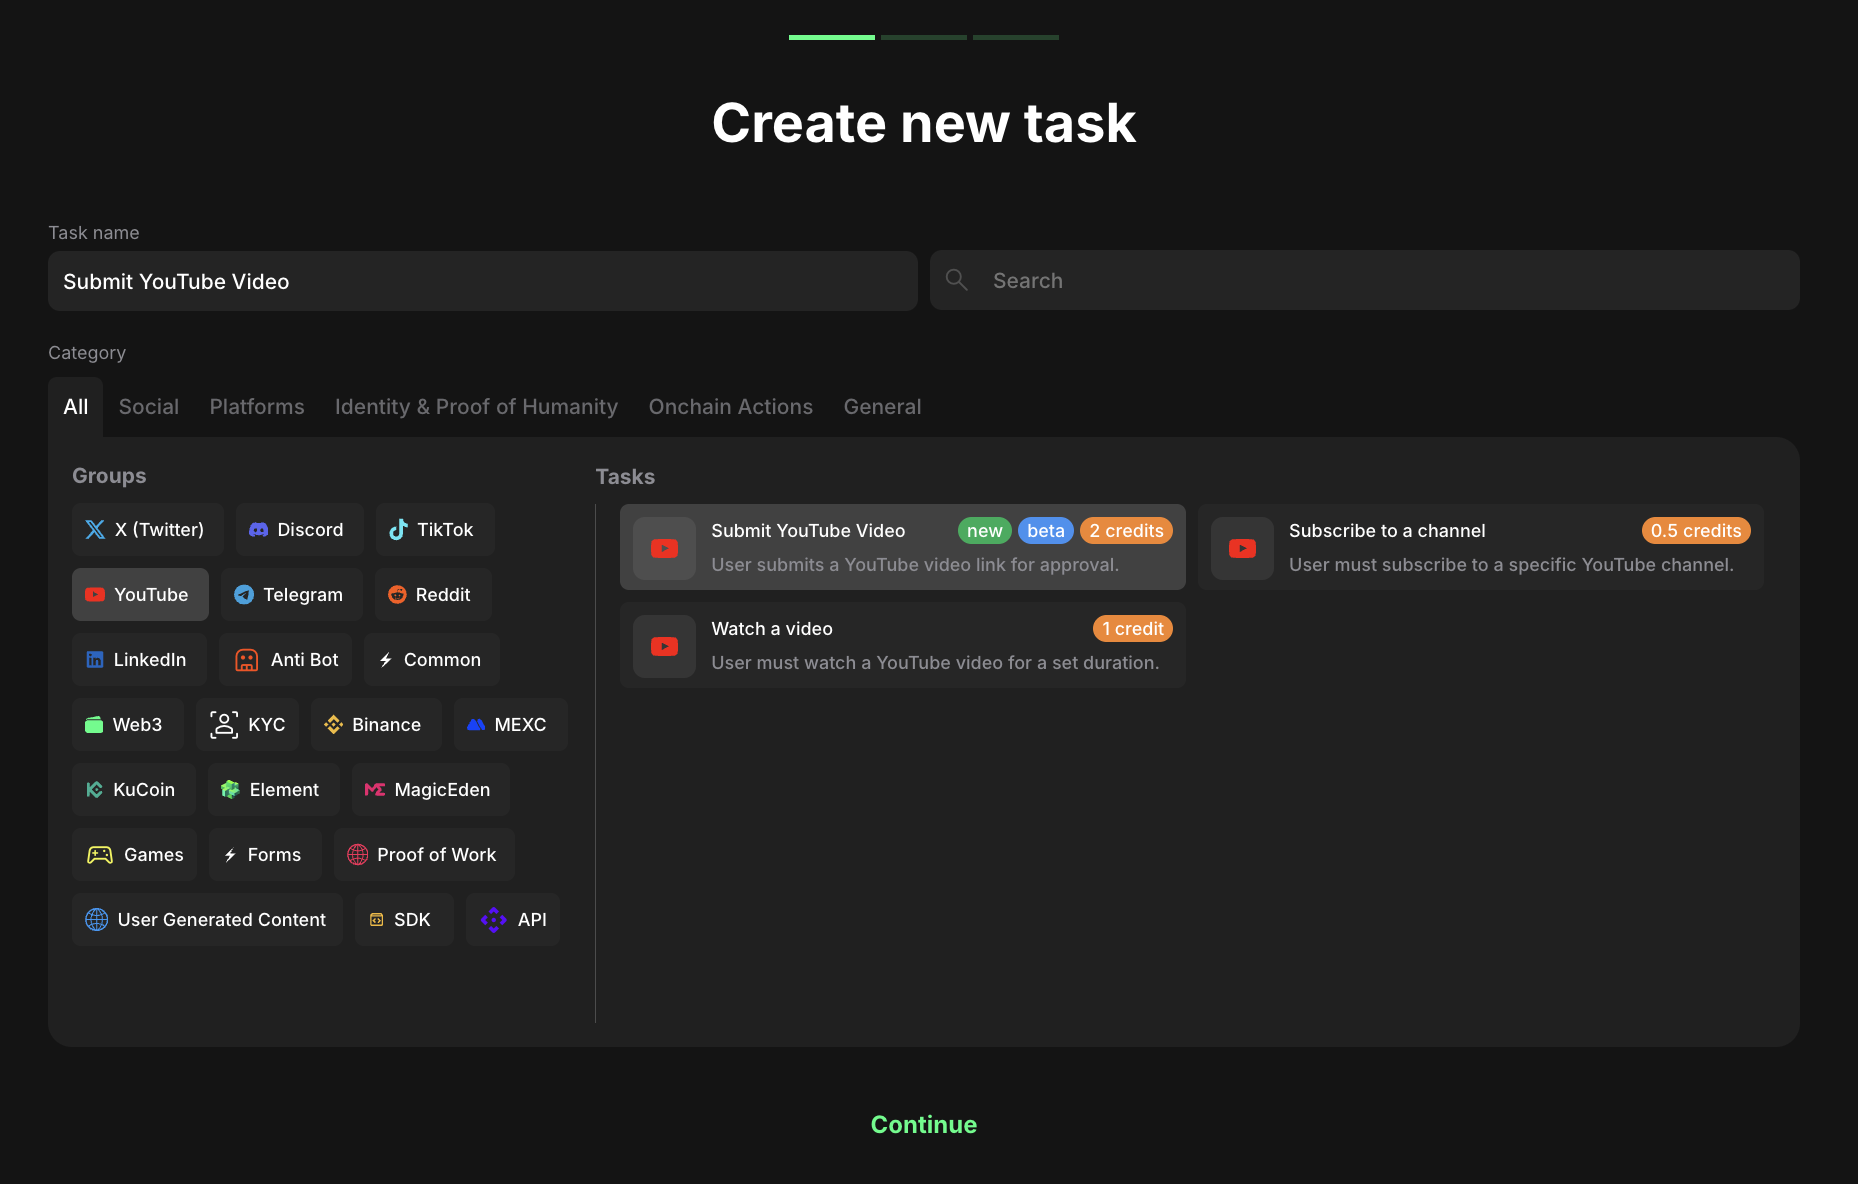The image size is (1858, 1184).
Task: Select the LinkedIn group
Action: pyautogui.click(x=139, y=660)
